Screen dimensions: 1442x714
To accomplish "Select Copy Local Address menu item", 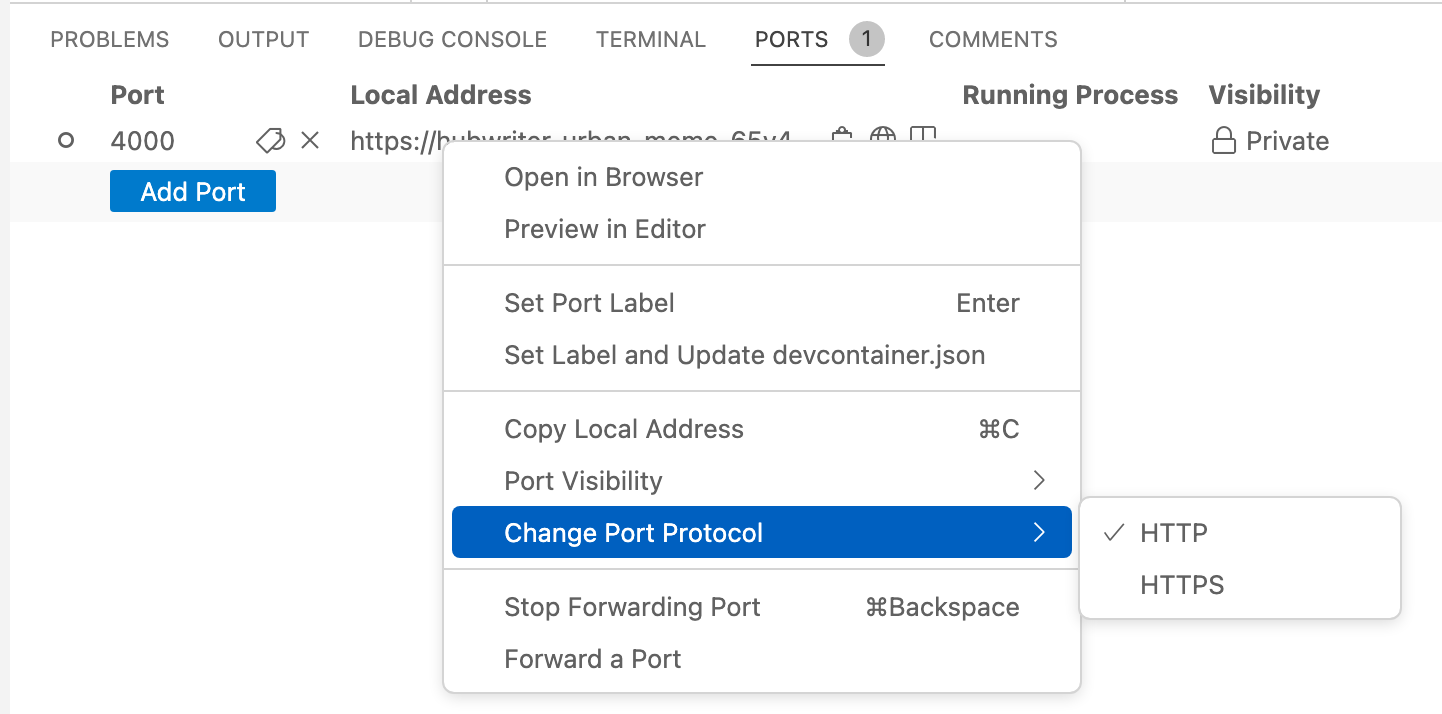I will point(624,428).
